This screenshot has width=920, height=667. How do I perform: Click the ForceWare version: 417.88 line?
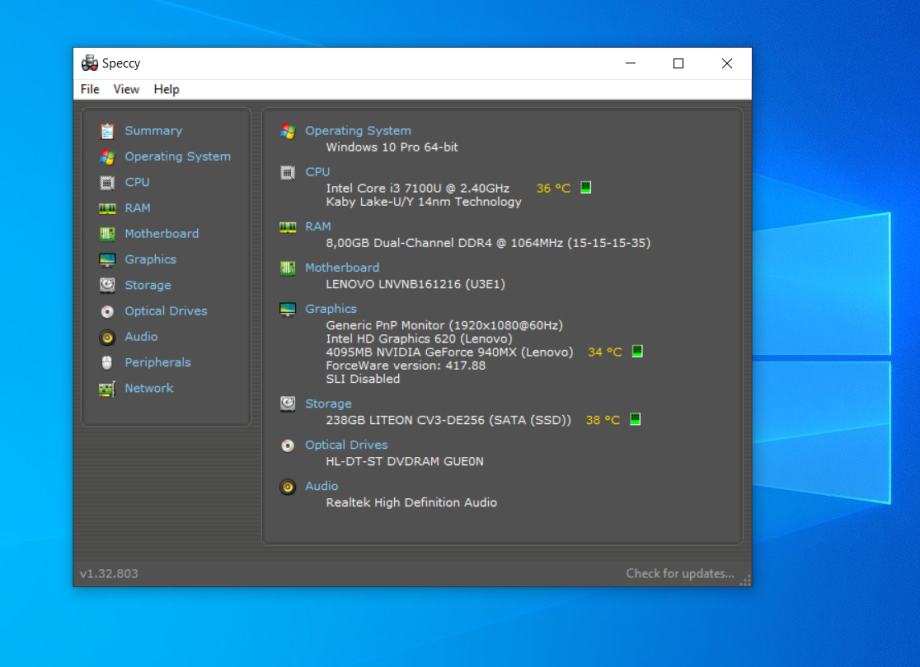pyautogui.click(x=406, y=365)
